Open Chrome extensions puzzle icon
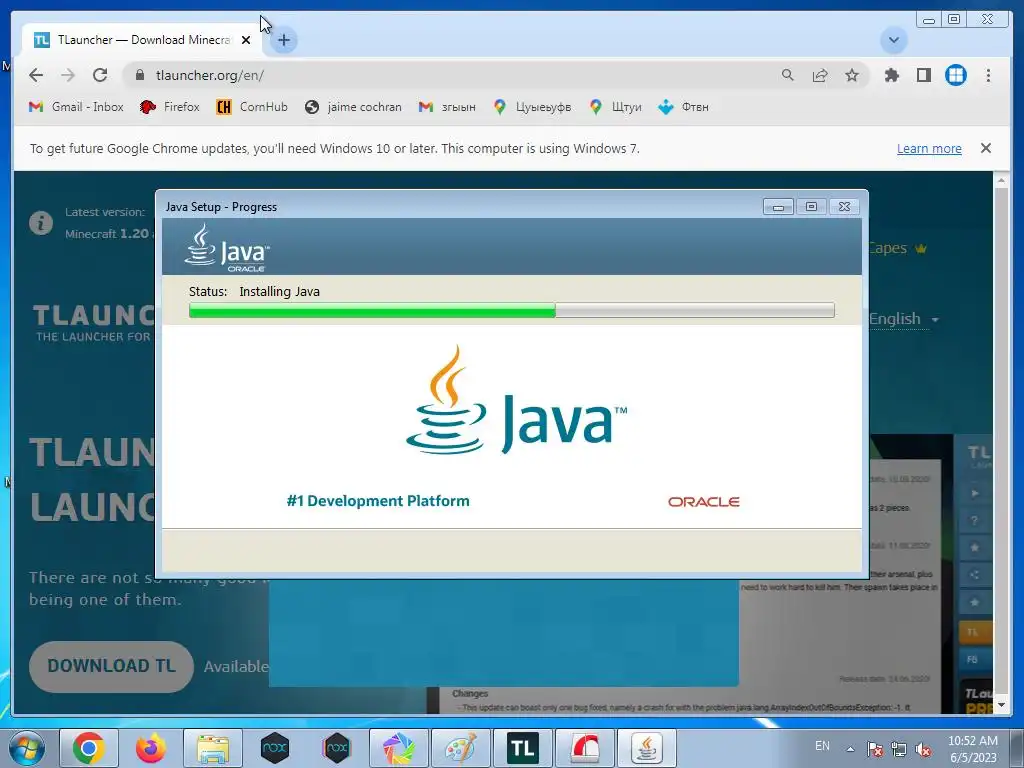This screenshot has height=768, width=1024. tap(891, 75)
